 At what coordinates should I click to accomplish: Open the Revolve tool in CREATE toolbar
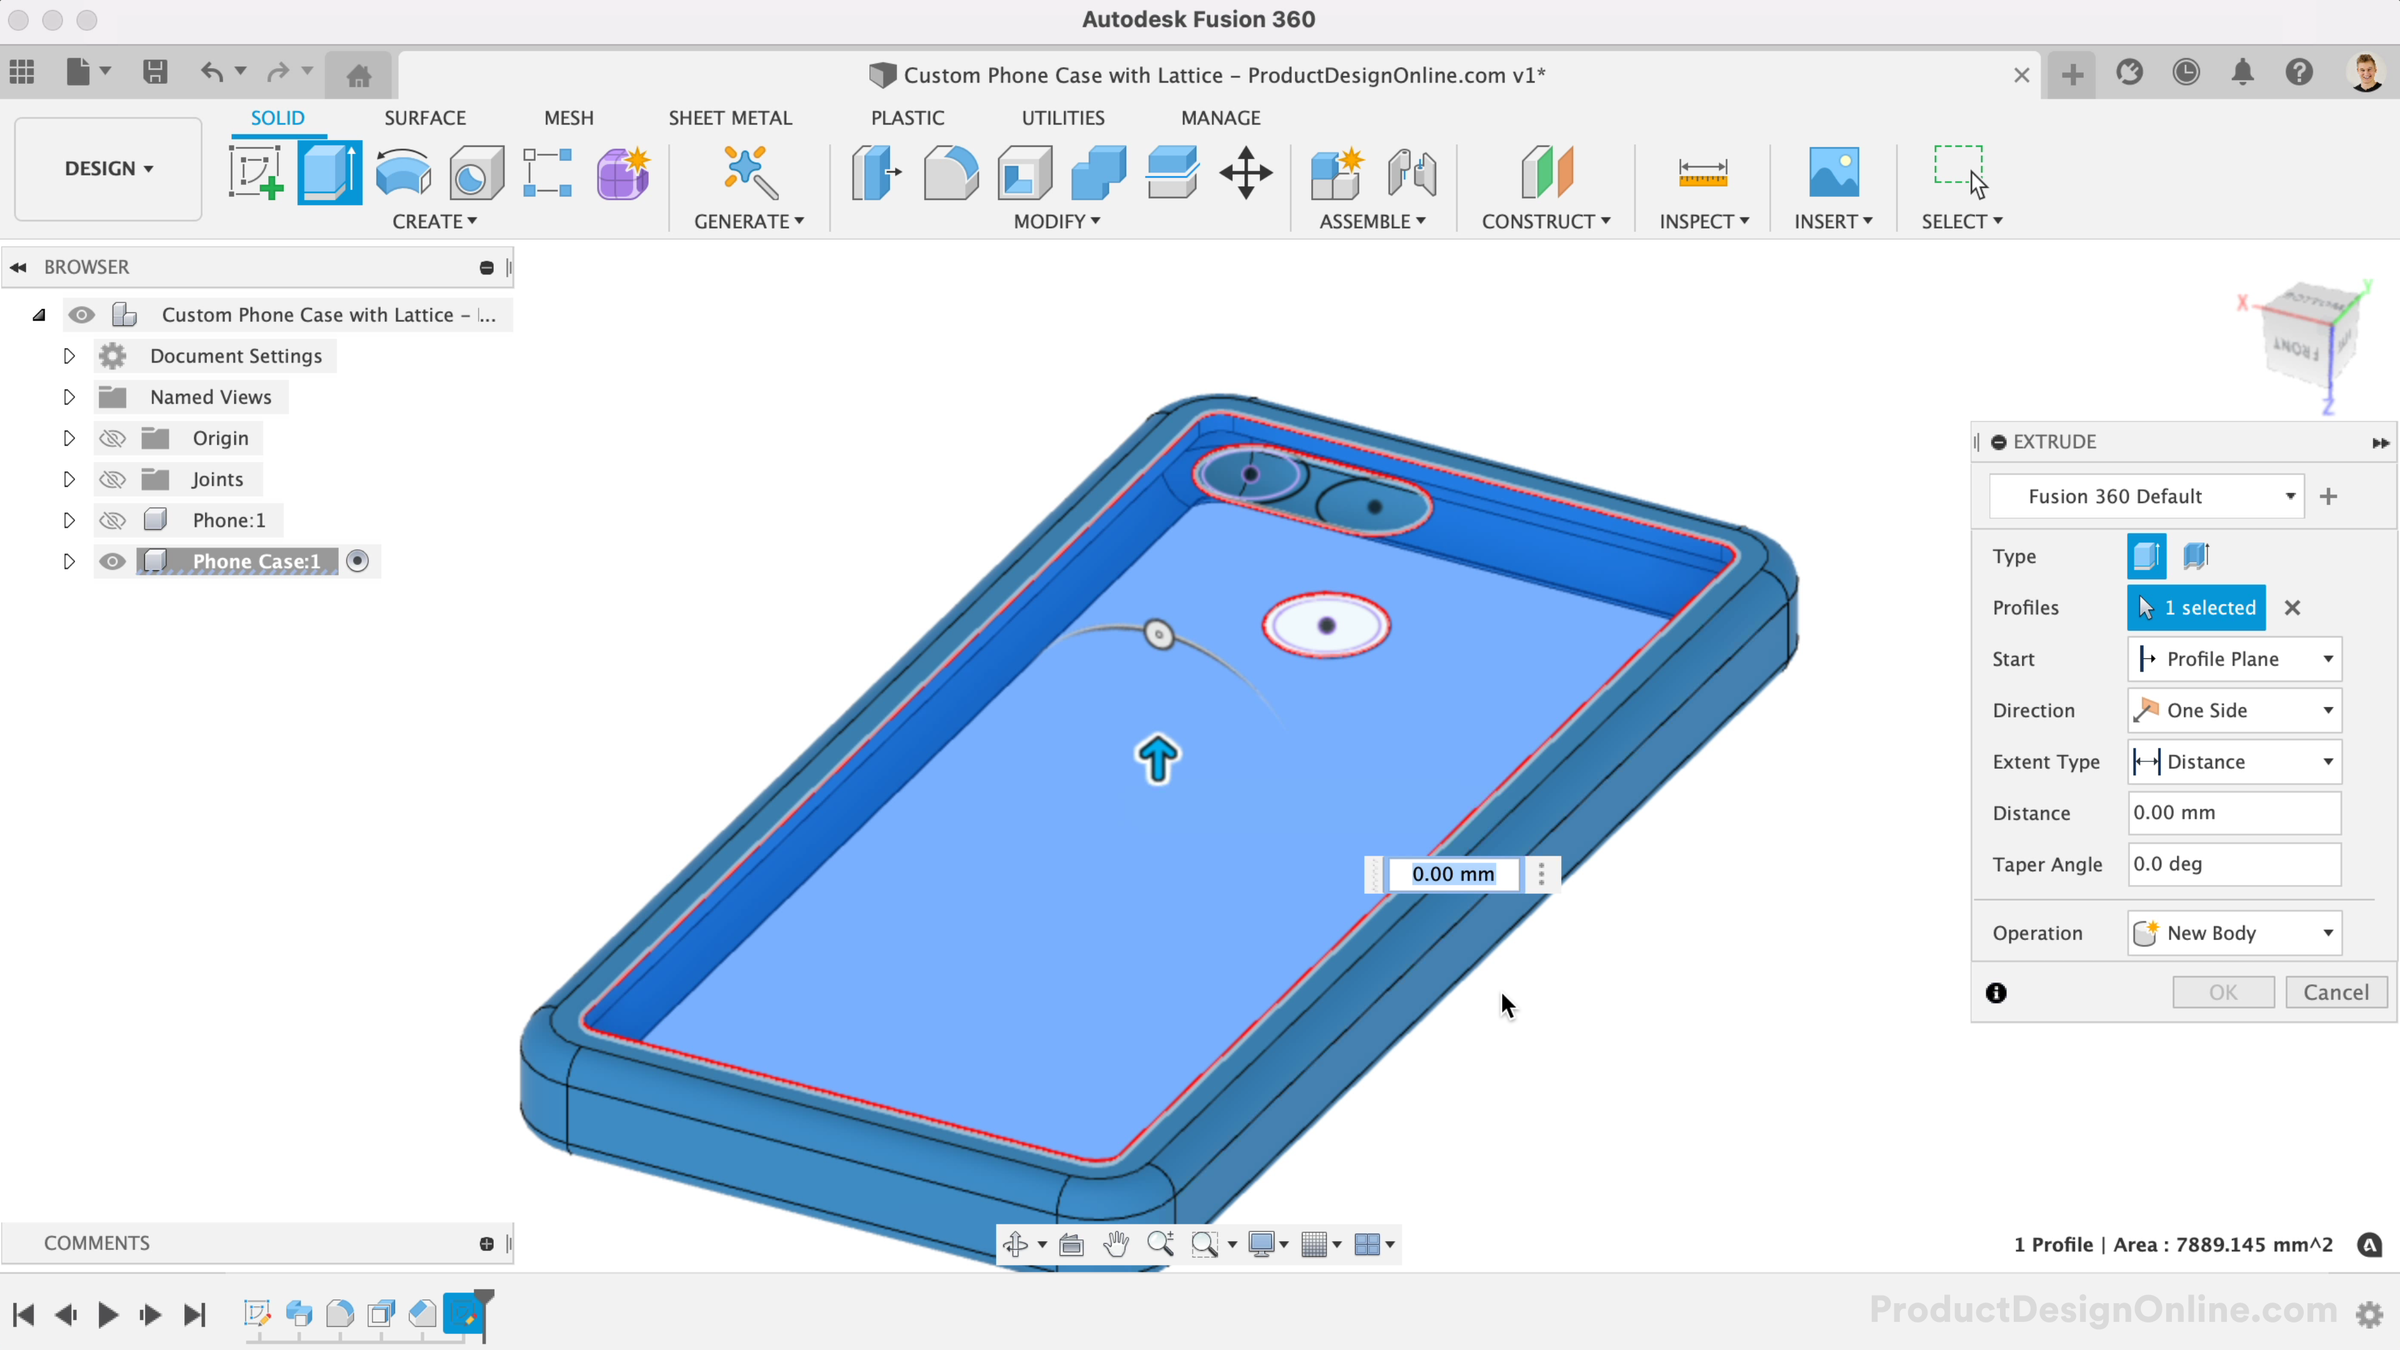[x=403, y=172]
